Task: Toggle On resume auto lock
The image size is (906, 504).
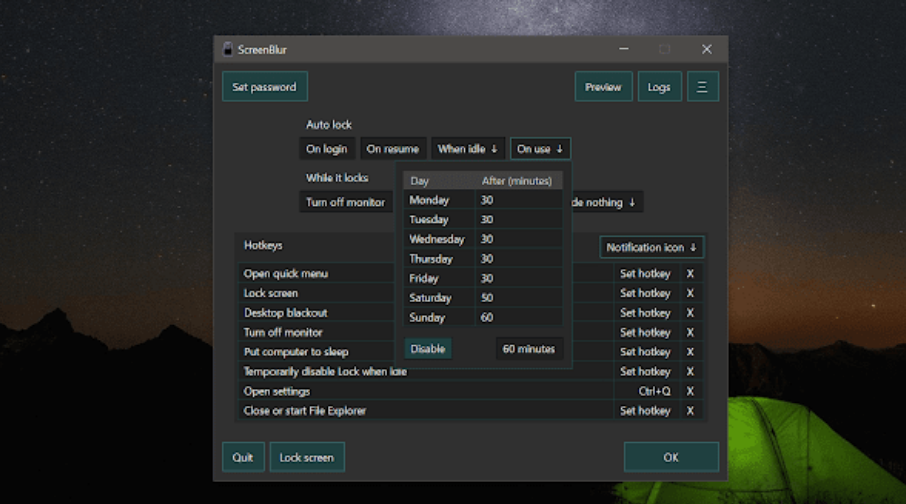Action: pos(392,149)
